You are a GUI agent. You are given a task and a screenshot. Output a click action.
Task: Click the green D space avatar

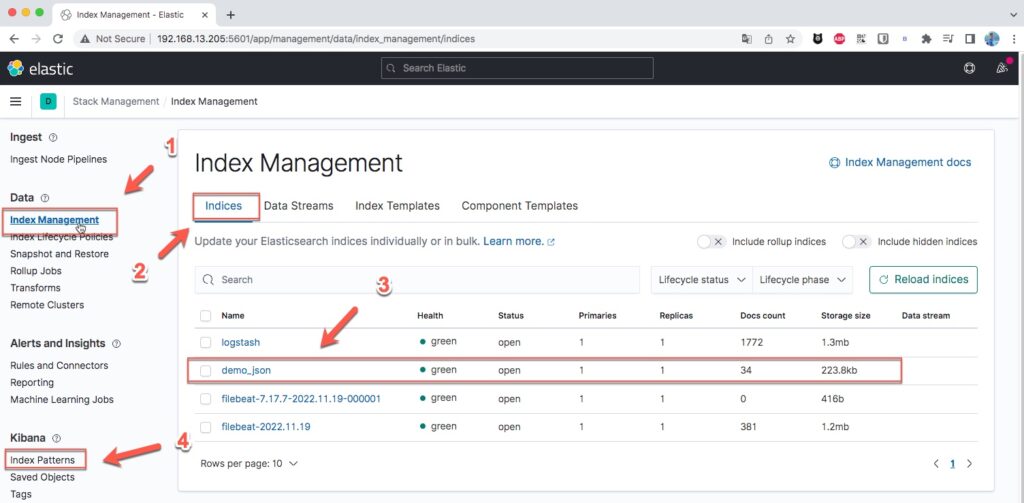48,101
